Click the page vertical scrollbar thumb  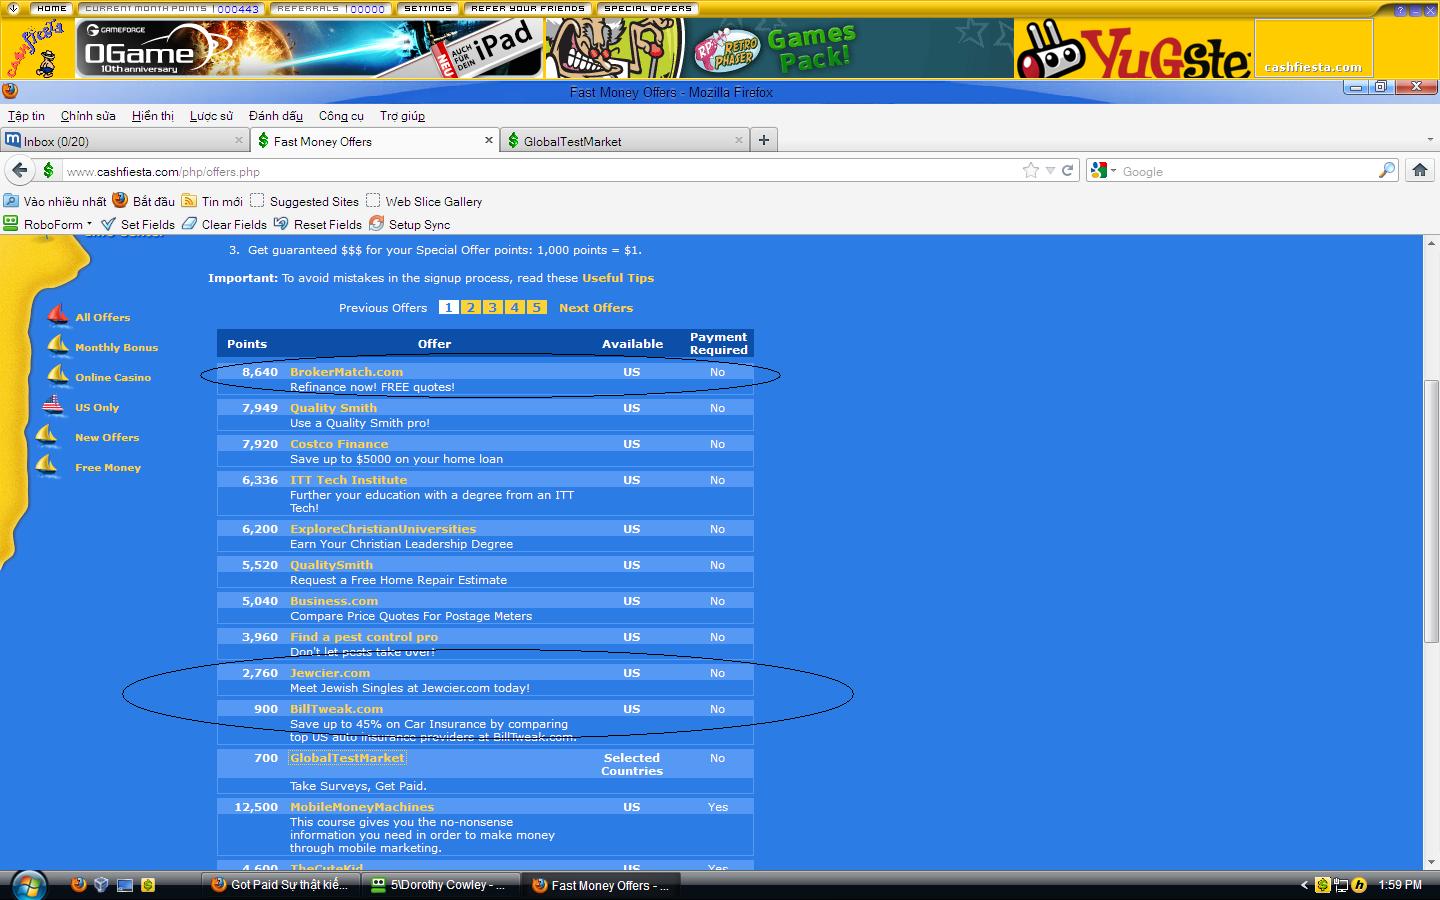[1431, 511]
